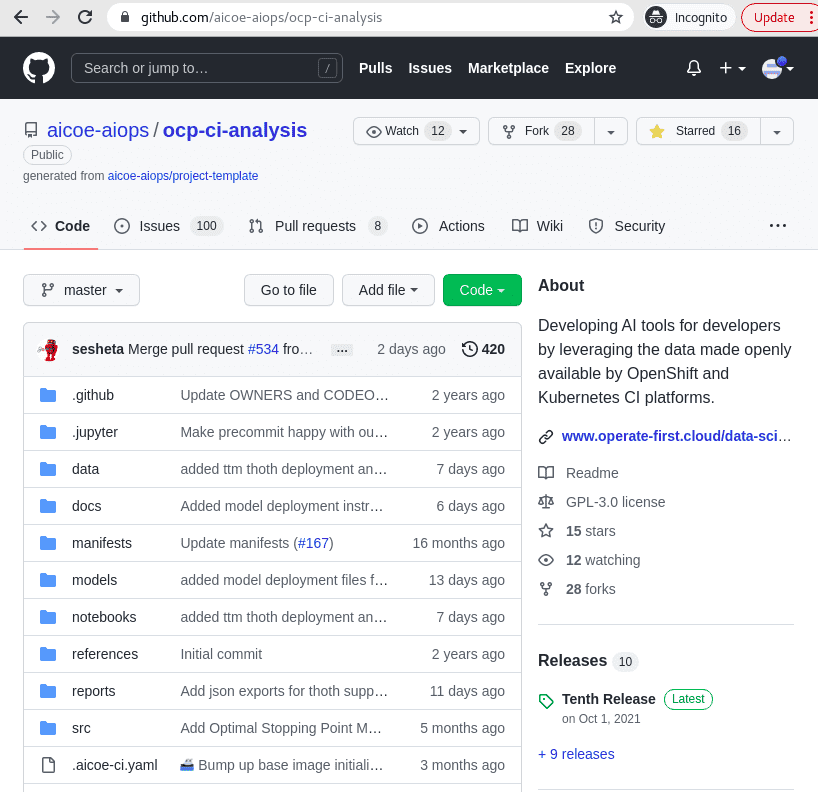
Task: Switch to the Actions tab
Action: (x=448, y=226)
